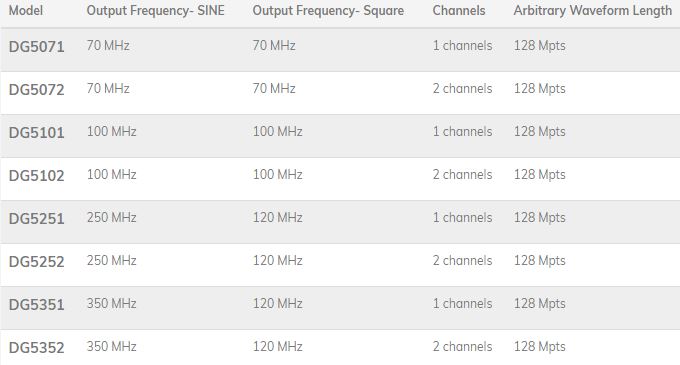Click the 350 MHz sine value for DG5352
The width and height of the screenshot is (680, 365).
(x=111, y=346)
